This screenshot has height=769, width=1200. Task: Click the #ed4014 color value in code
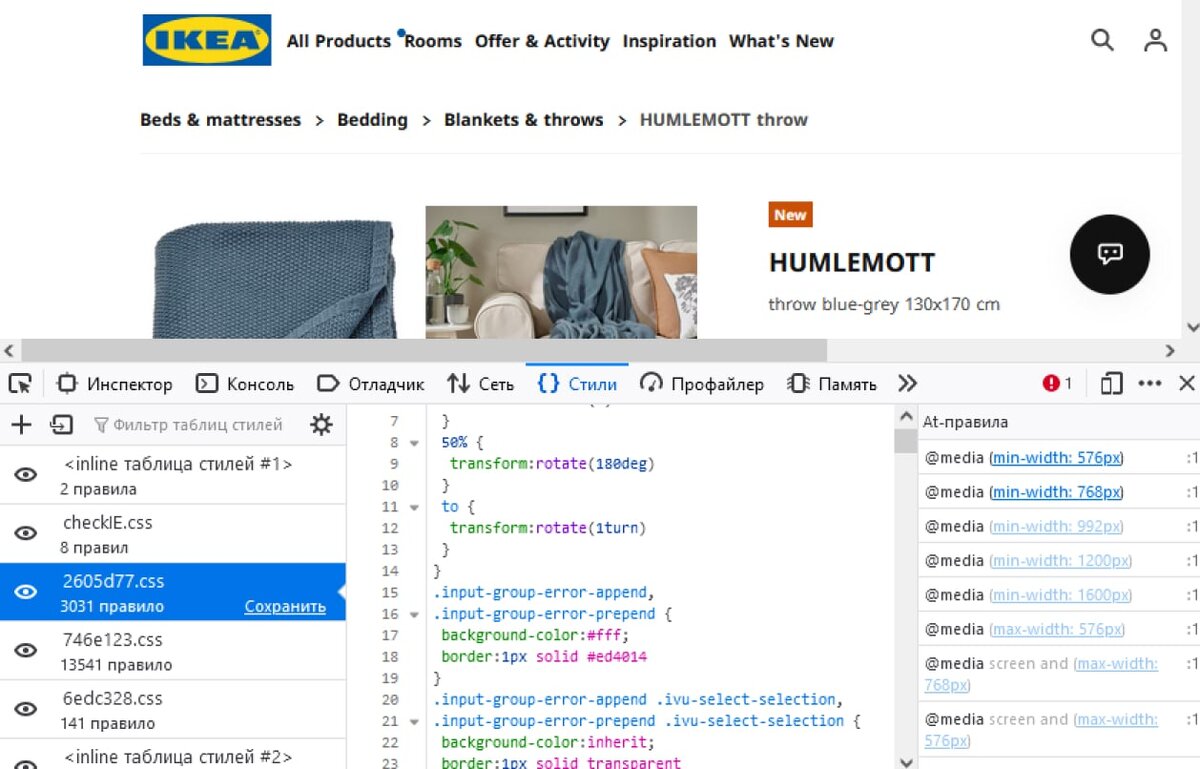click(618, 657)
